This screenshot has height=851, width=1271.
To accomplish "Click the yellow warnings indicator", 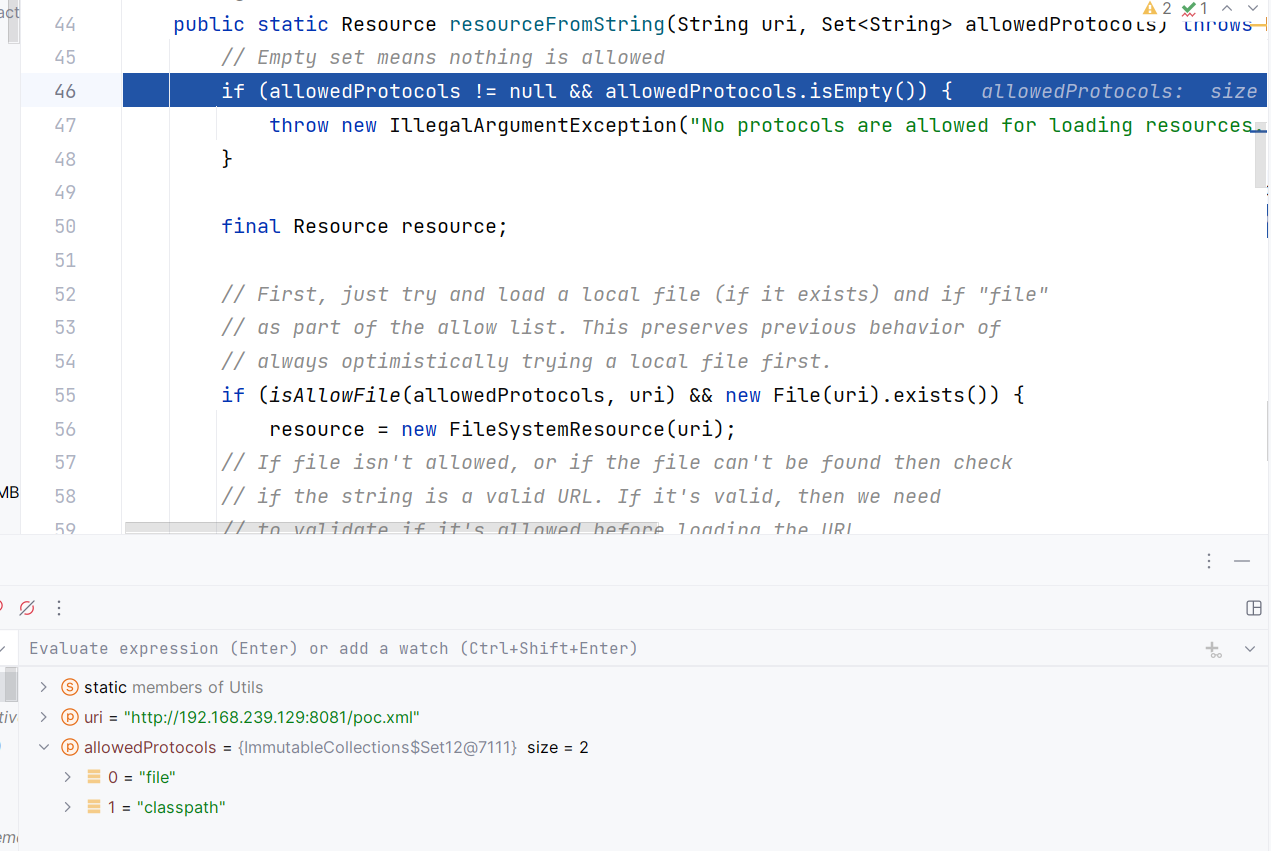I will click(x=1156, y=8).
